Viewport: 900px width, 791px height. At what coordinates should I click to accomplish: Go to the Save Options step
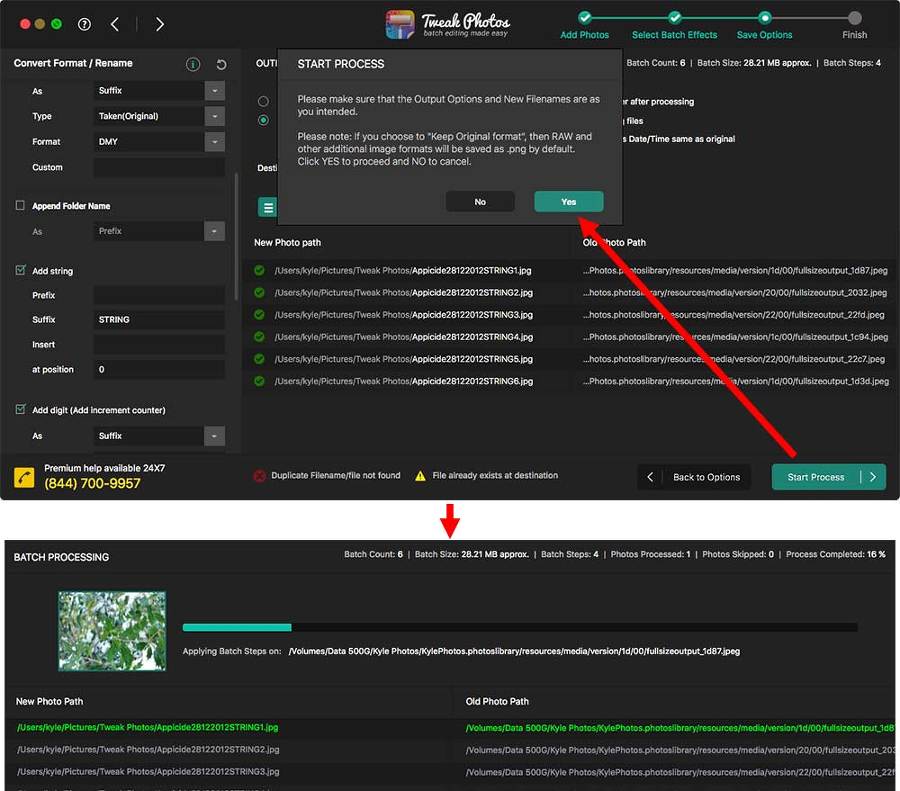point(765,25)
